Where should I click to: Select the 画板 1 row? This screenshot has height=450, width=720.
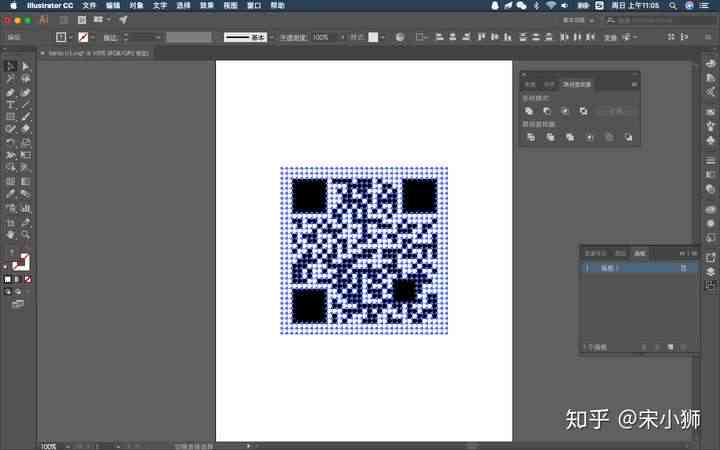coord(639,268)
